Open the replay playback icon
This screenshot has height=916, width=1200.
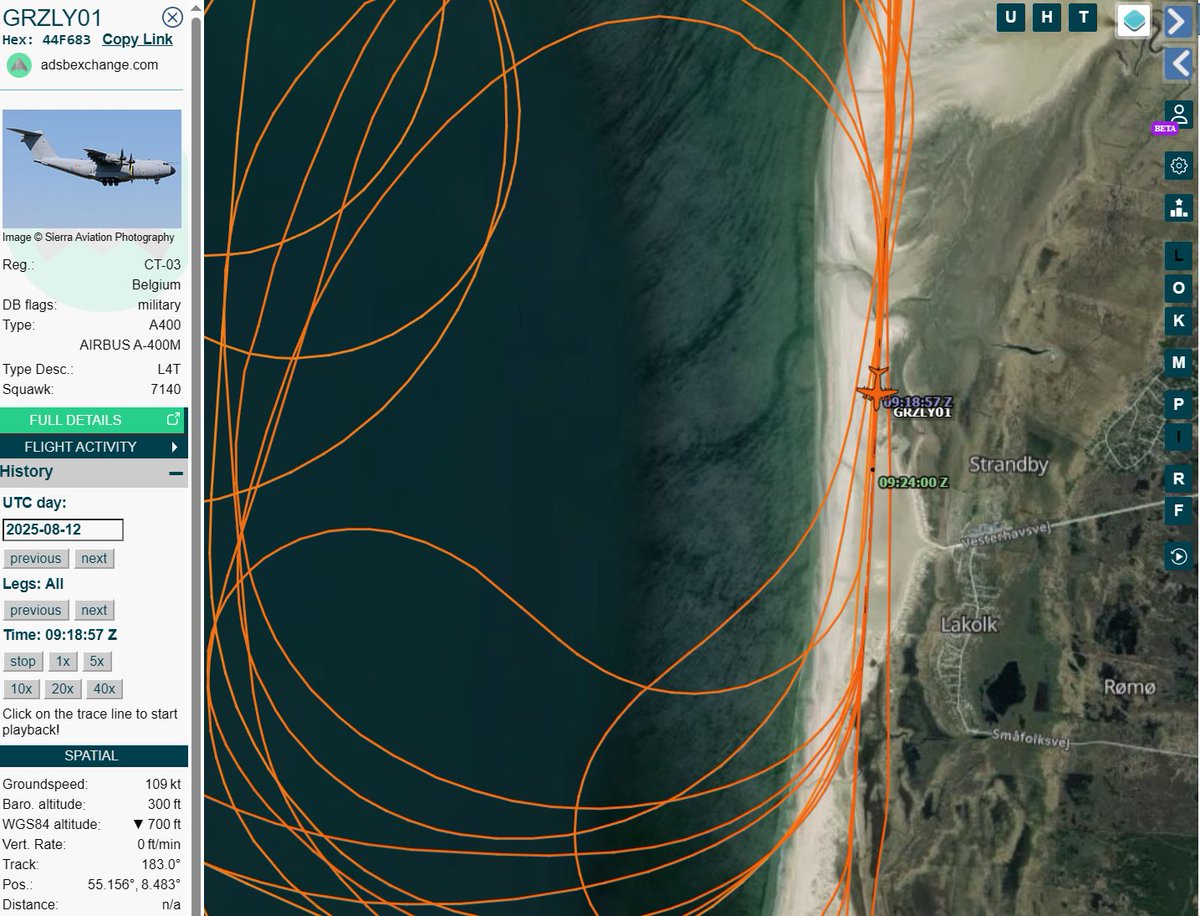pyautogui.click(x=1179, y=557)
